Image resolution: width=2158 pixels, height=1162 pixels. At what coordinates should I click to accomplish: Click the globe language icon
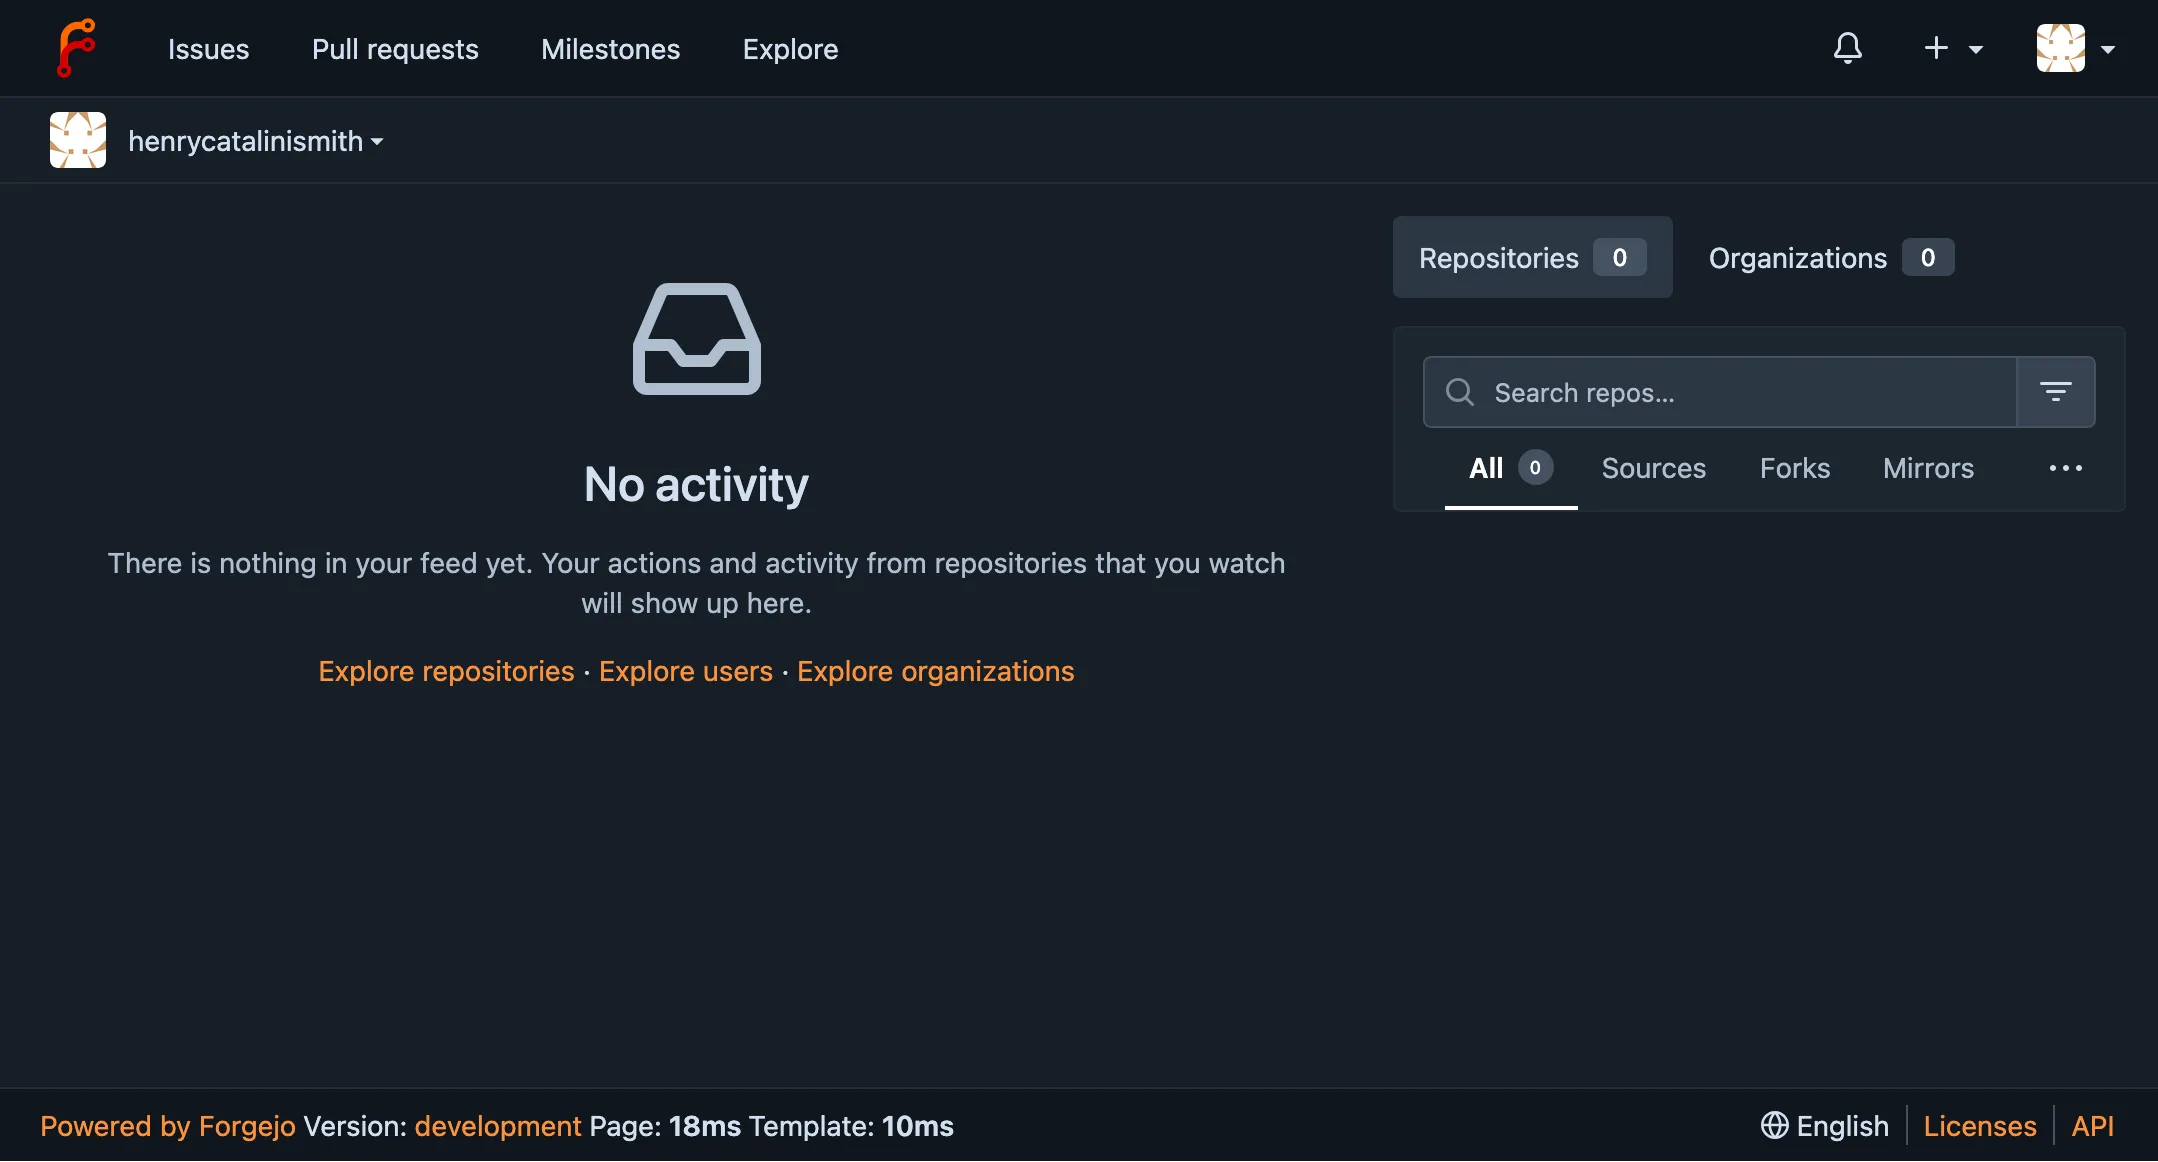1774,1126
